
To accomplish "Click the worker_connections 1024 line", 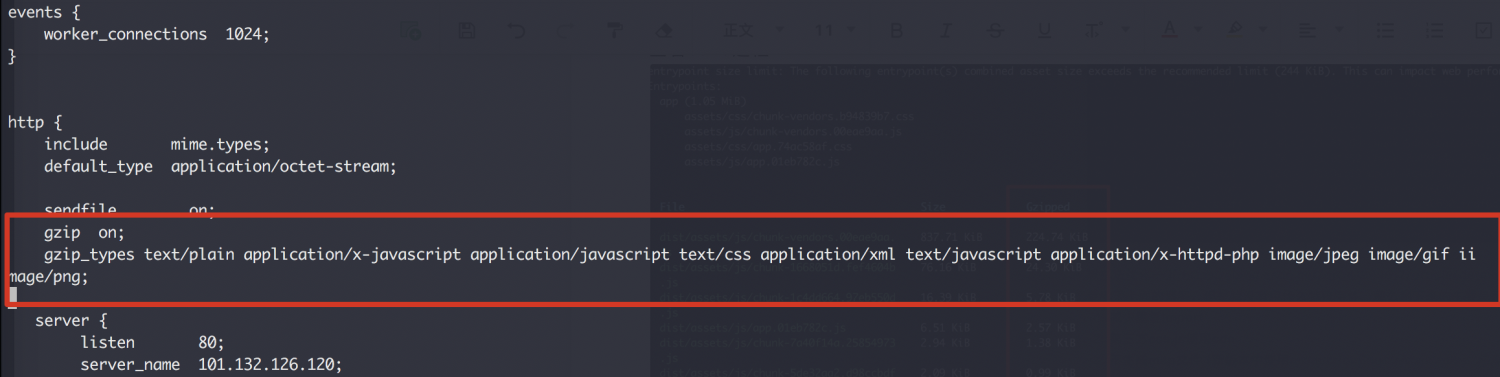I will point(157,34).
